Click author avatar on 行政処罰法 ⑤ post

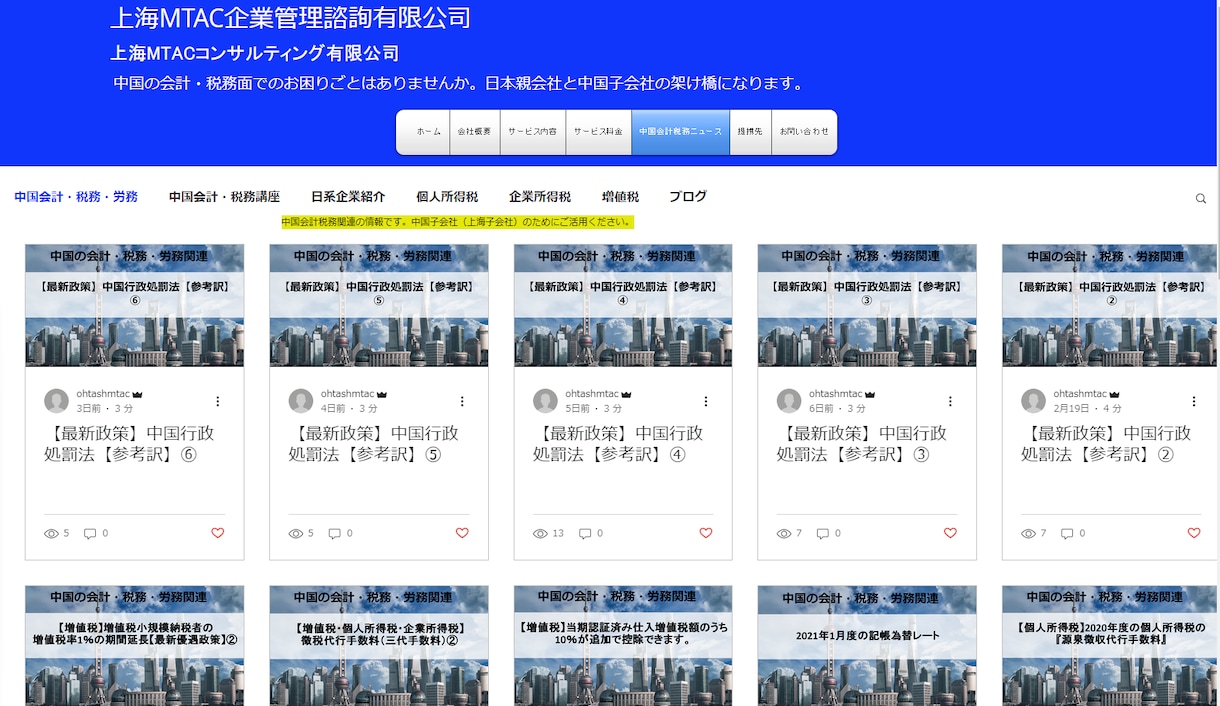click(301, 401)
